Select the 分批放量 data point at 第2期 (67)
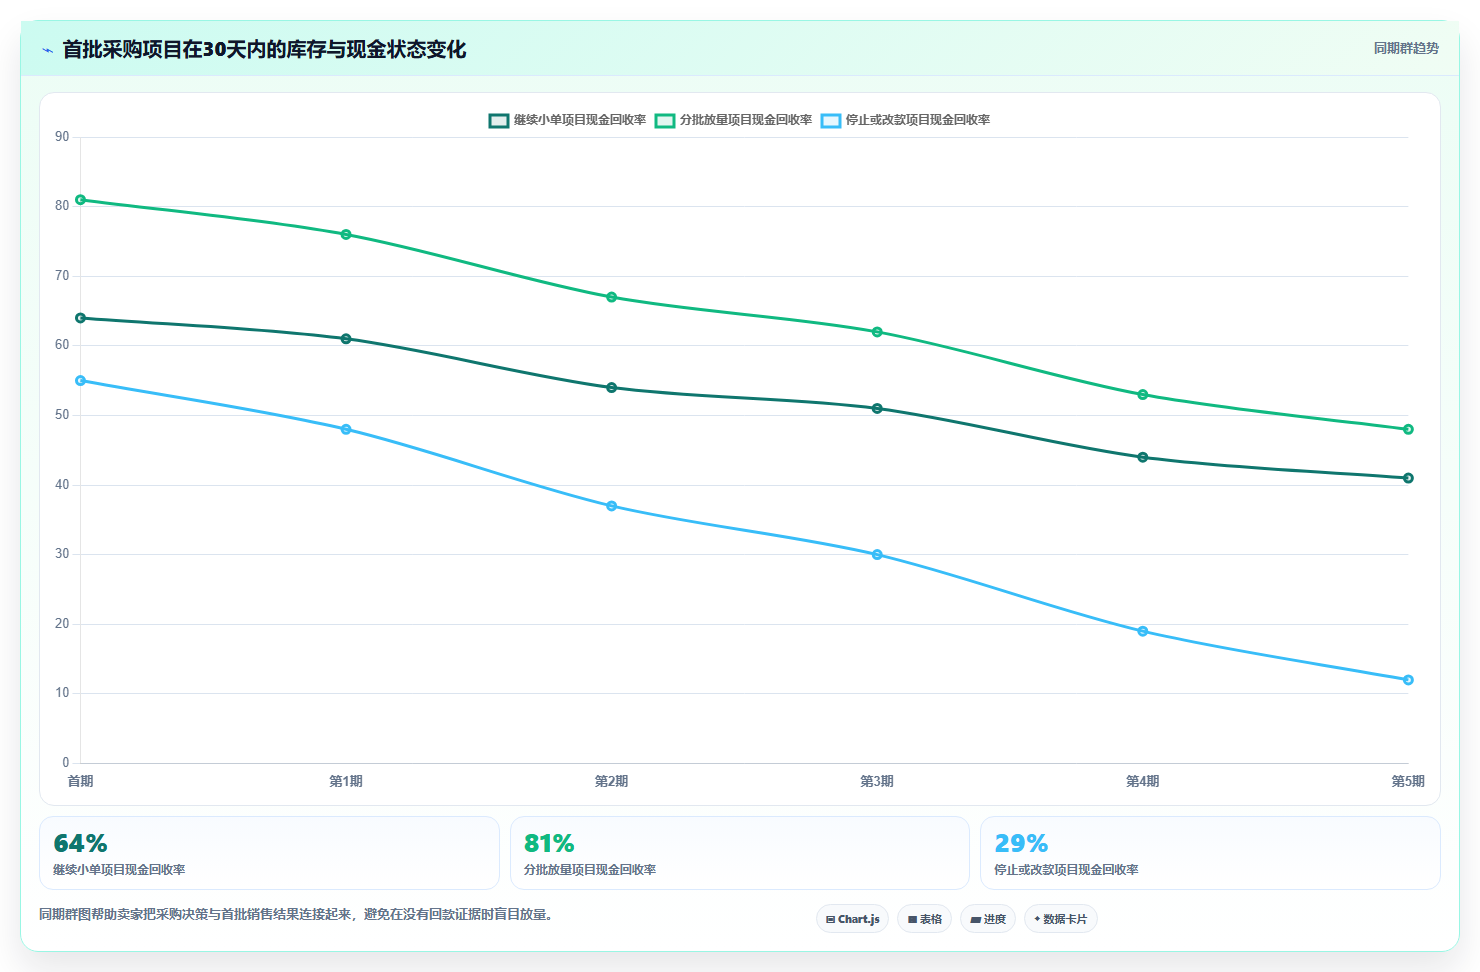Screen dimensions: 1480x972 612,297
